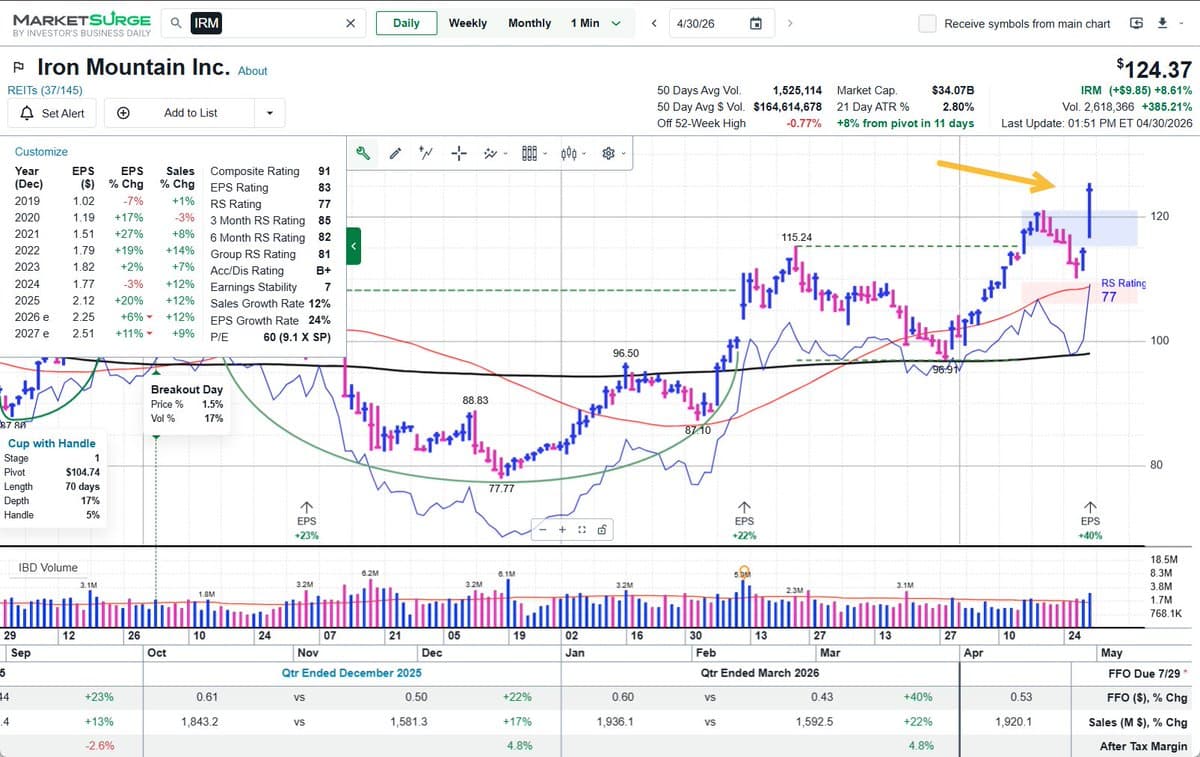Activate the crosshair cursor tool
Screen dimensions: 1200x757
(459, 153)
